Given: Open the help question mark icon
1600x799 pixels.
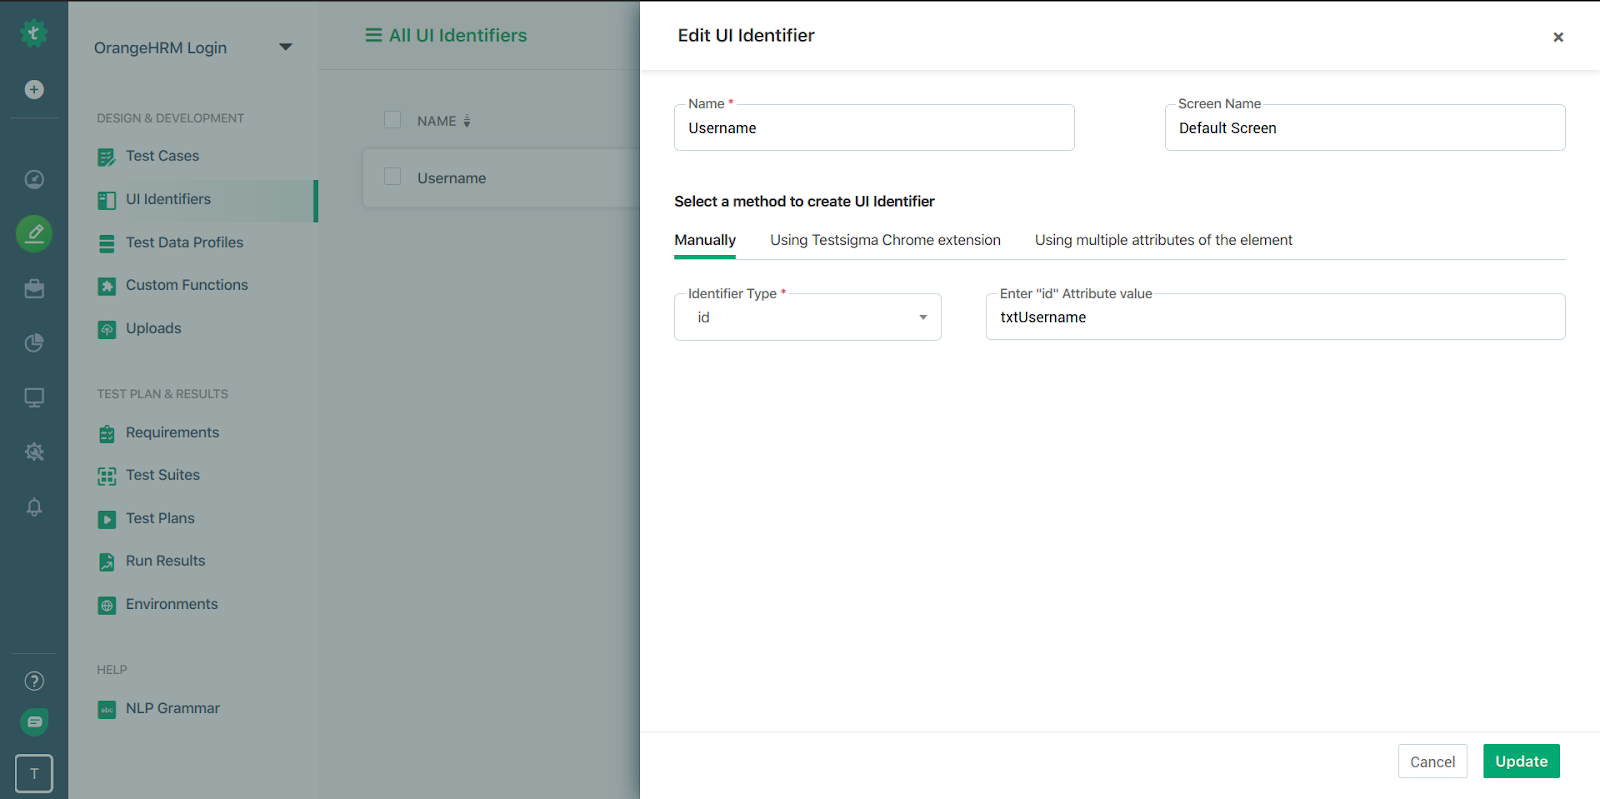Looking at the screenshot, I should [x=34, y=681].
